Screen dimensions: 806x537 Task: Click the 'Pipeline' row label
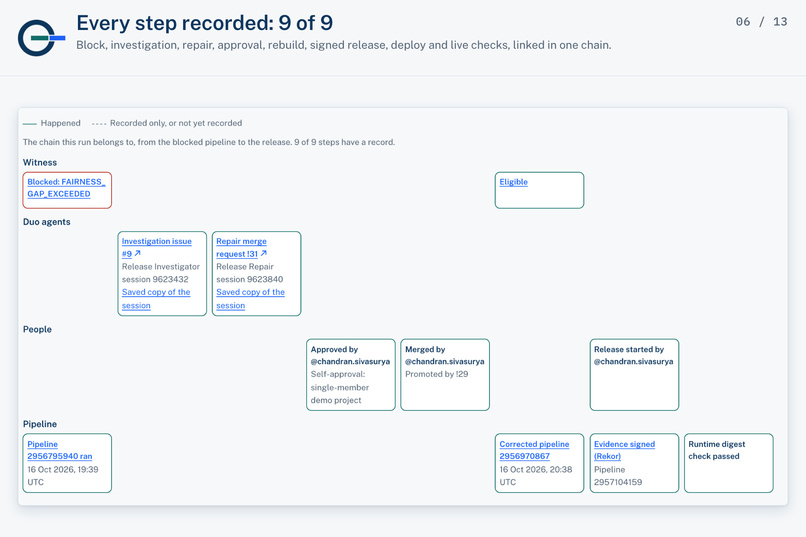[40, 424]
